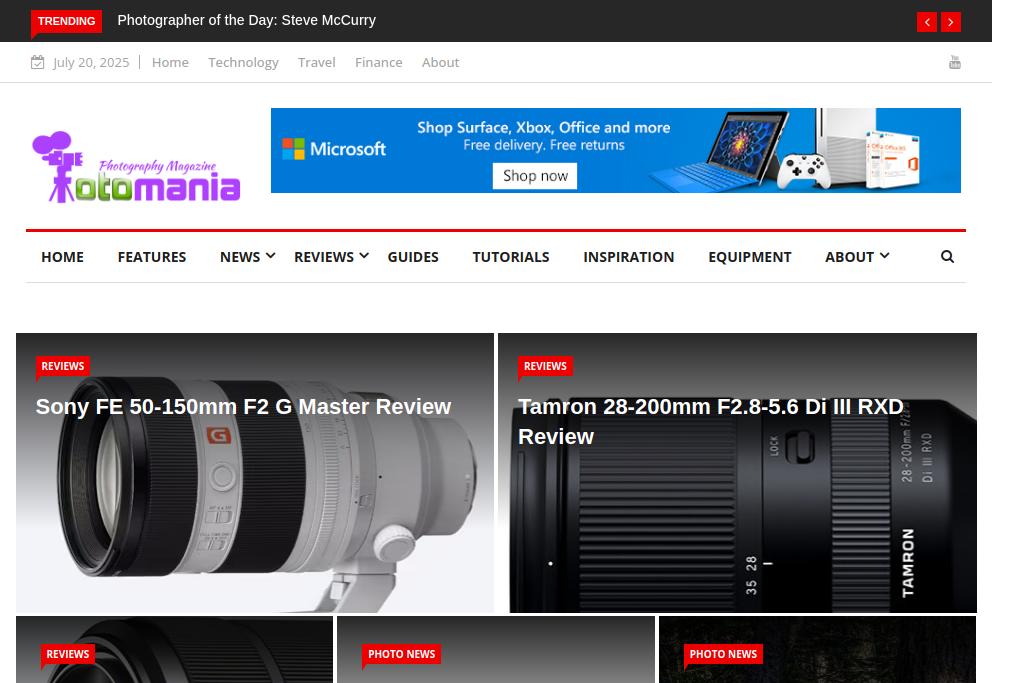The height and width of the screenshot is (683, 1024).
Task: Open HOME in main navigation
Action: click(x=63, y=257)
